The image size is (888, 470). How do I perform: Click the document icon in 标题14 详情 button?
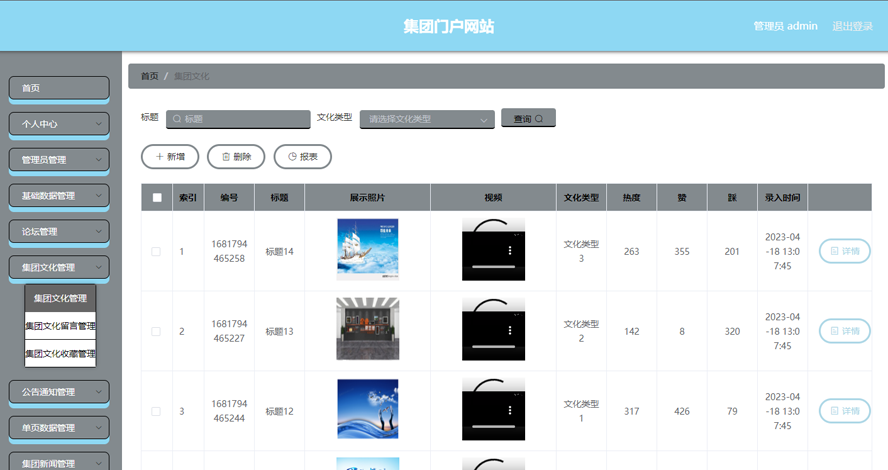pos(834,251)
